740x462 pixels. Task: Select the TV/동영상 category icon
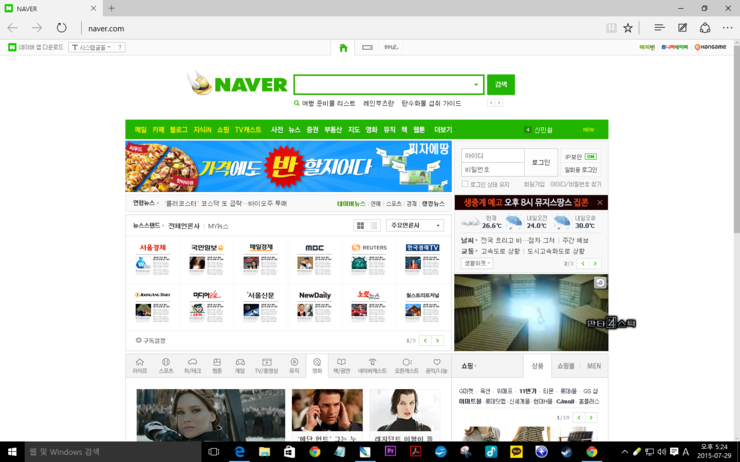click(267, 366)
